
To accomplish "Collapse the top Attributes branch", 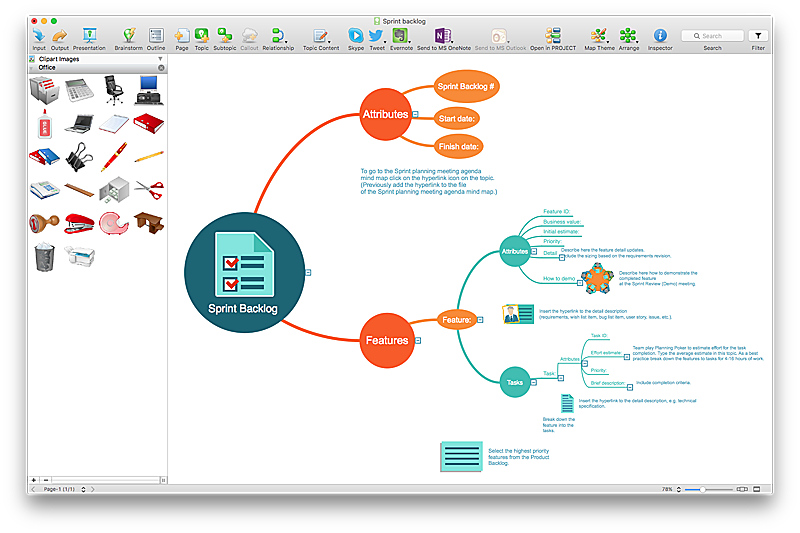I will coord(415,115).
